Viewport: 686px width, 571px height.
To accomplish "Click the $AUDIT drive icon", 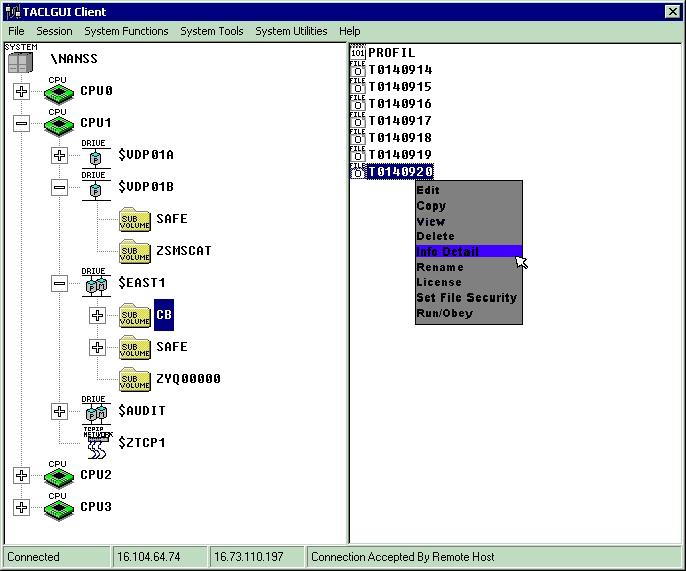I will [96, 413].
